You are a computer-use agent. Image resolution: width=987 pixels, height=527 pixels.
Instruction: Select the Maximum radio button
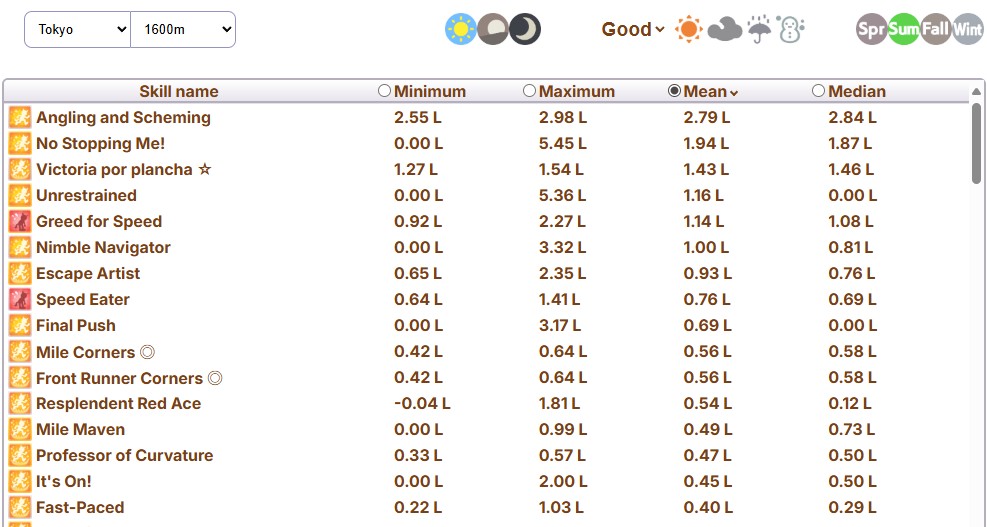(x=529, y=91)
